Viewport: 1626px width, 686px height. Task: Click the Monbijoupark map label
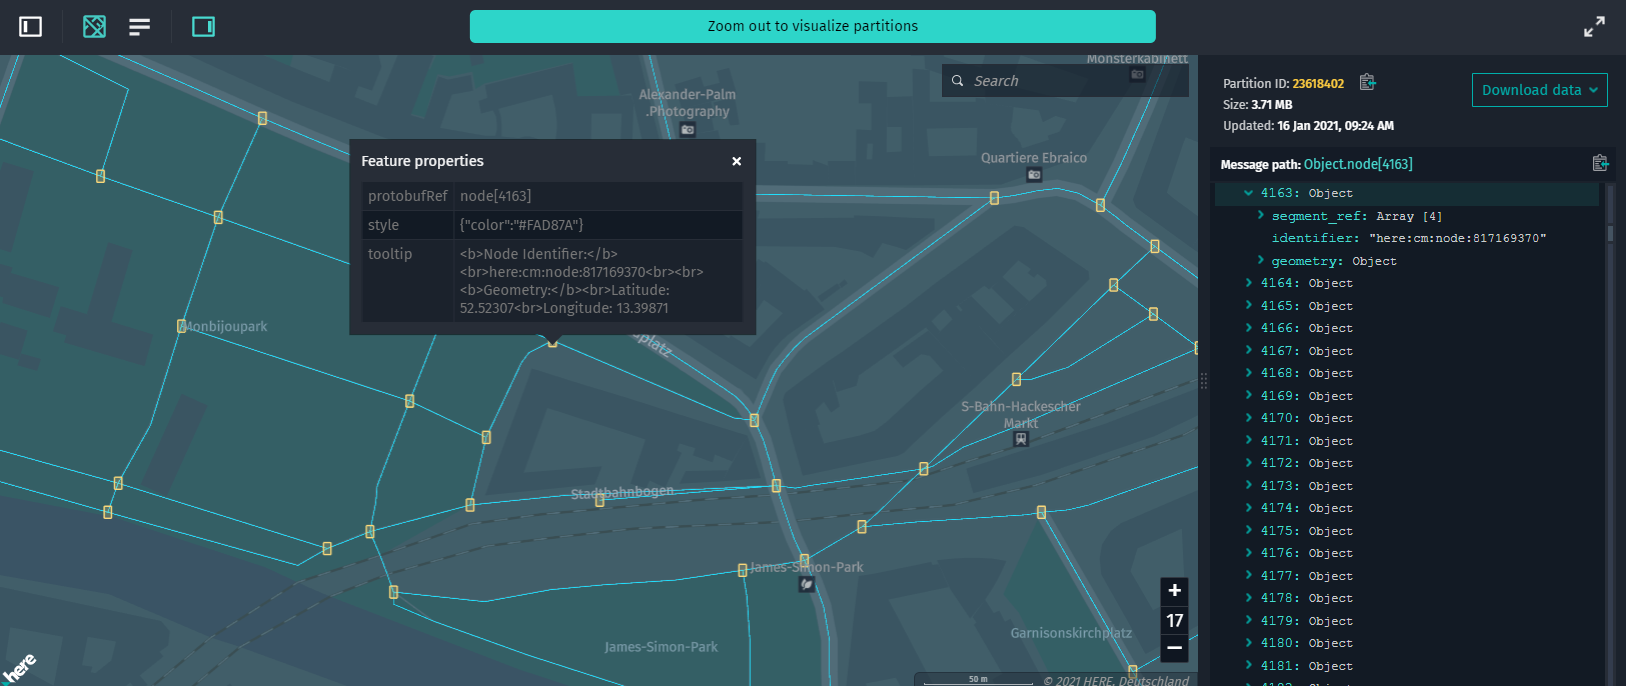[226, 327]
